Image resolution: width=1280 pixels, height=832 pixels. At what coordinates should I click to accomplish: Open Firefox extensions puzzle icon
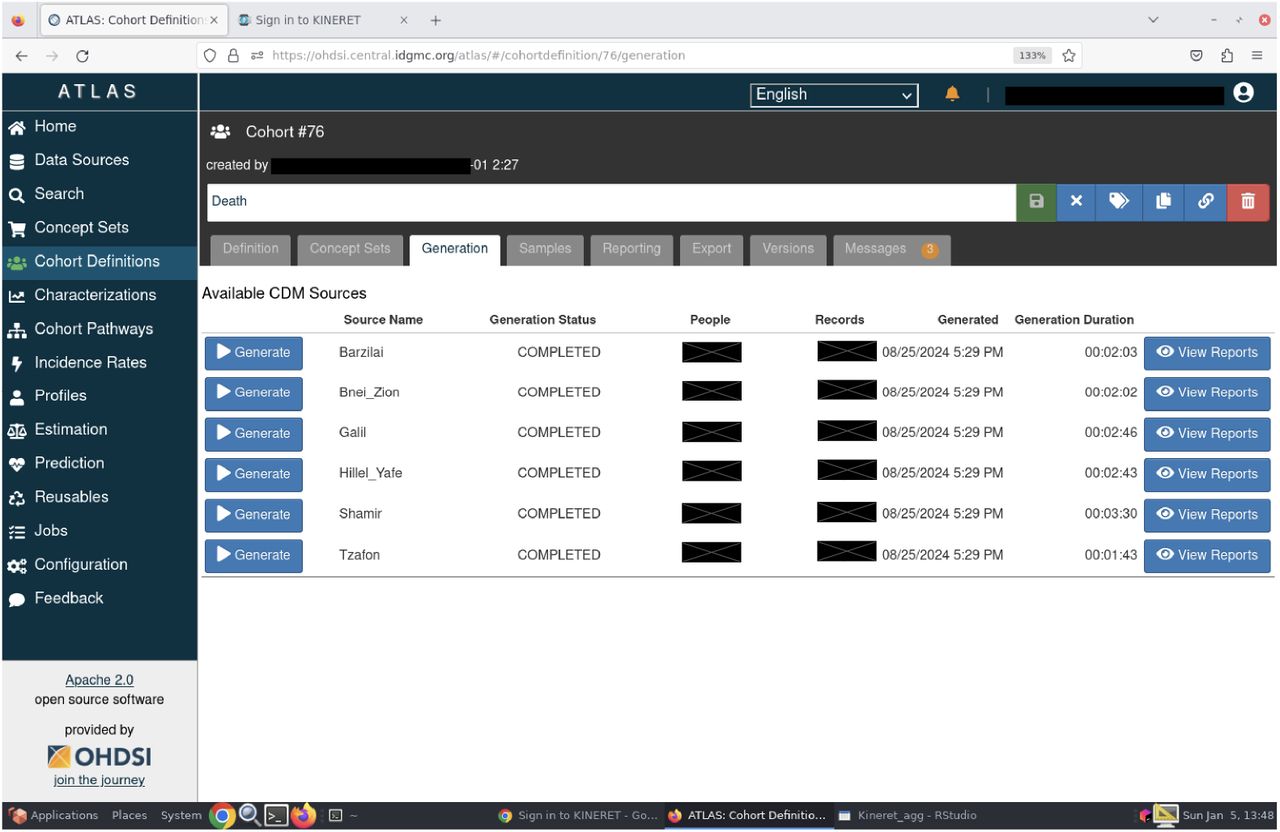click(x=1226, y=56)
